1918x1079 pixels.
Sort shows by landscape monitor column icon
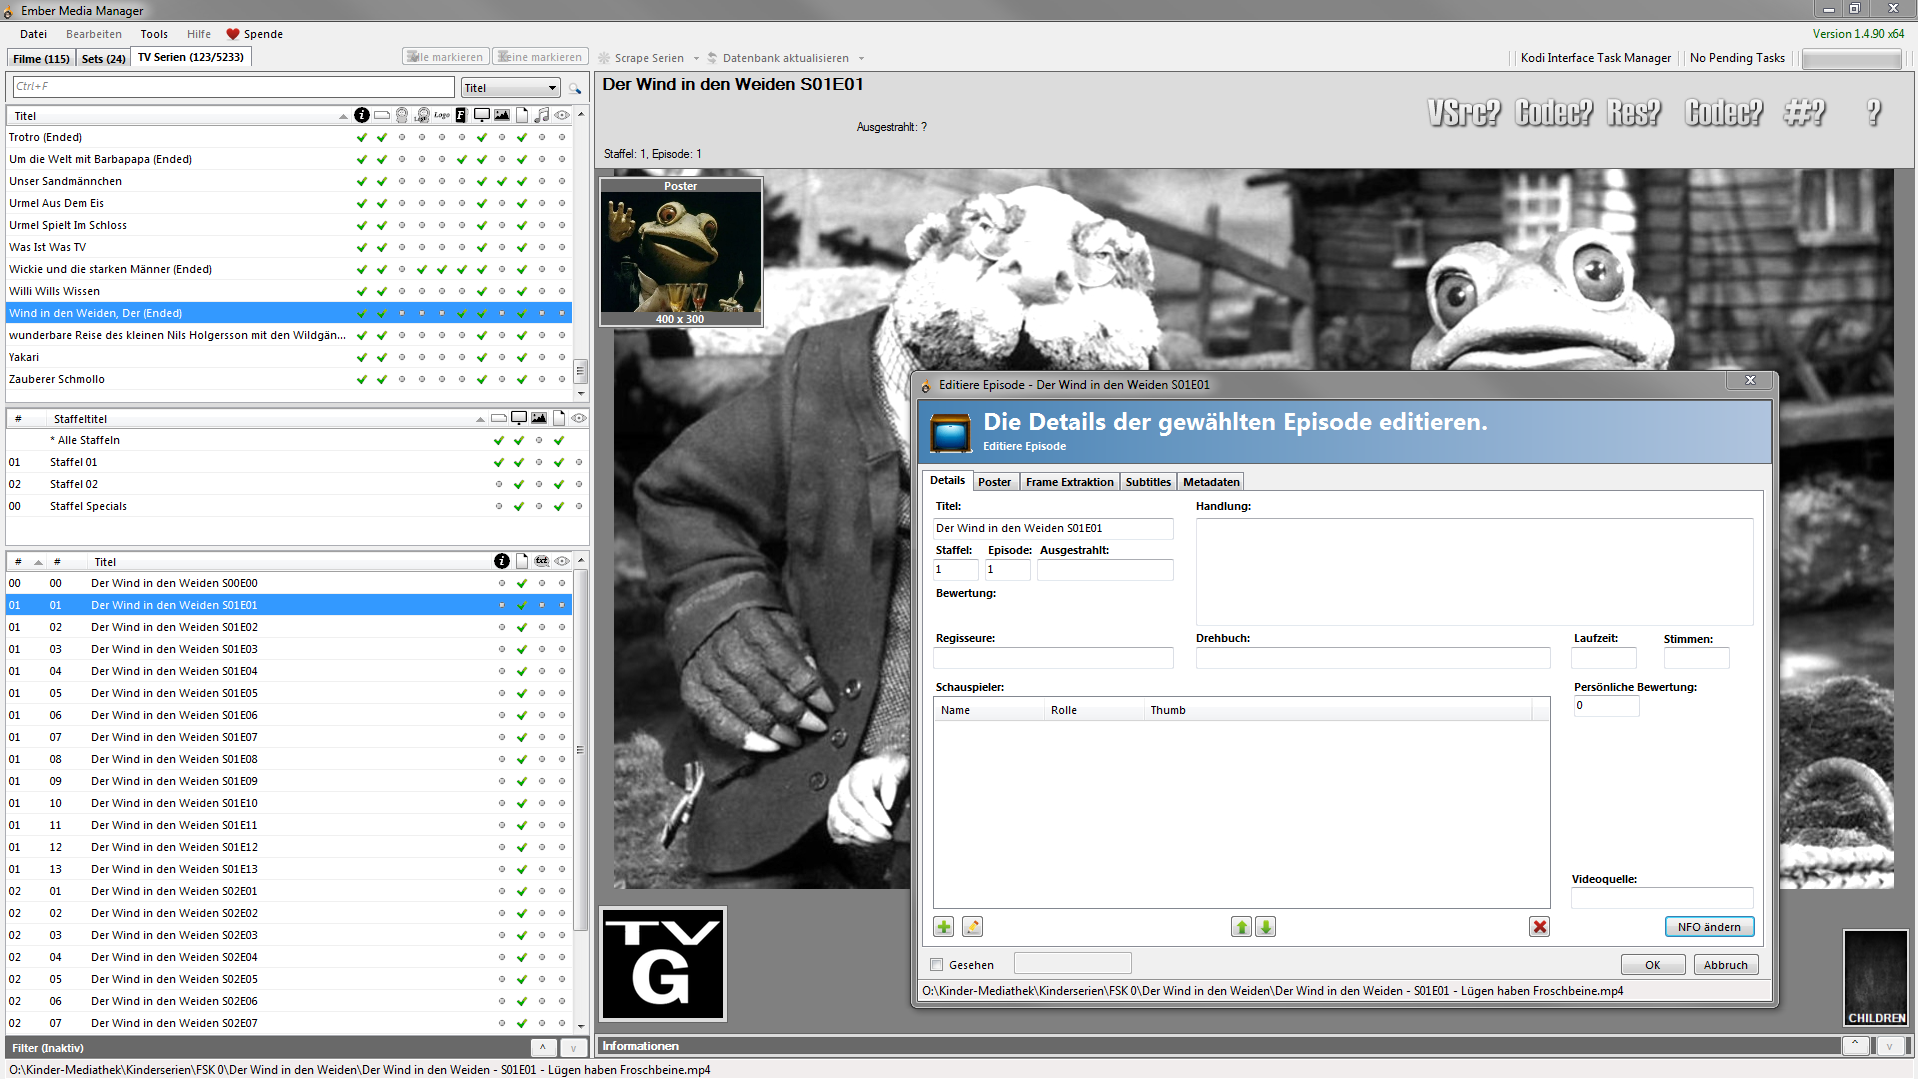pos(481,115)
